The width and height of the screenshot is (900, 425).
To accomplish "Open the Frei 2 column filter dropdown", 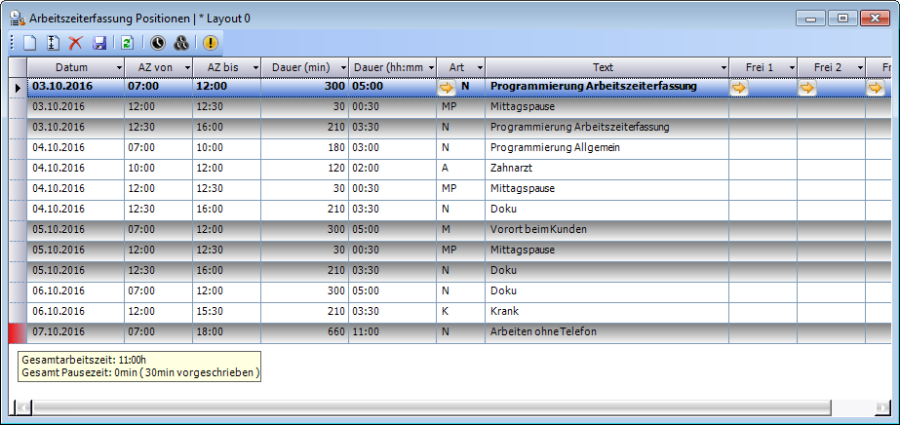I will pos(858,67).
